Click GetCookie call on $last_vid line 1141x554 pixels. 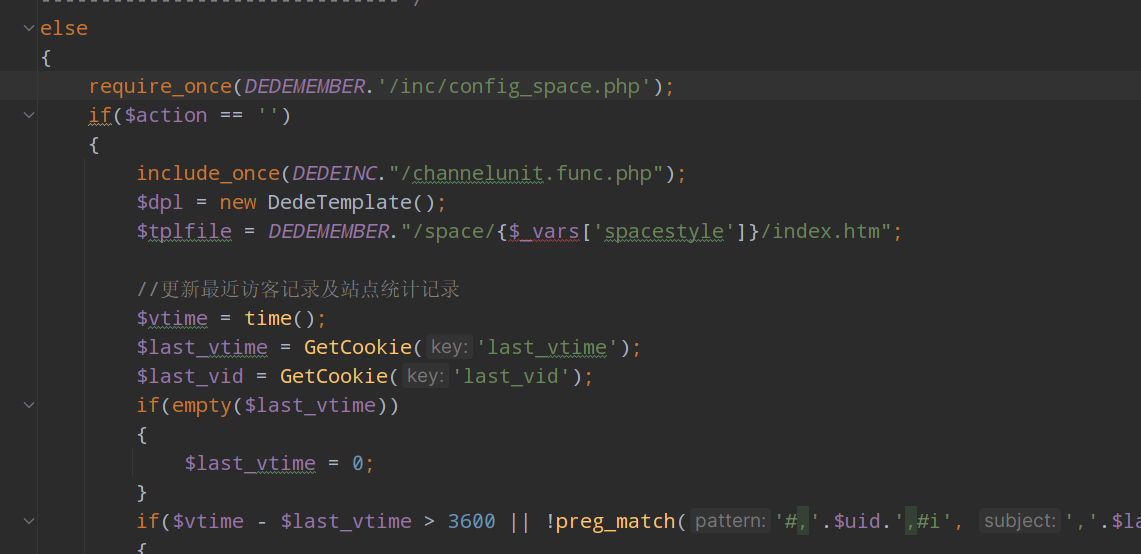coord(334,376)
